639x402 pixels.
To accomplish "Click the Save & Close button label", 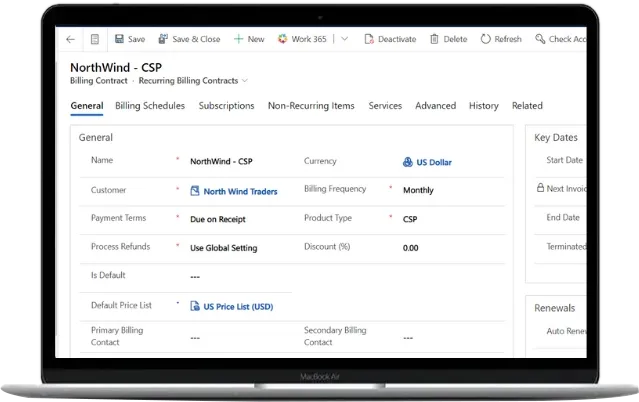I will pos(196,39).
